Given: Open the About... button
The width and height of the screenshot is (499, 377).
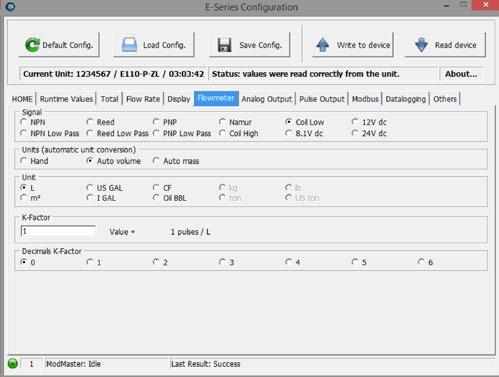Looking at the screenshot, I should click(461, 74).
